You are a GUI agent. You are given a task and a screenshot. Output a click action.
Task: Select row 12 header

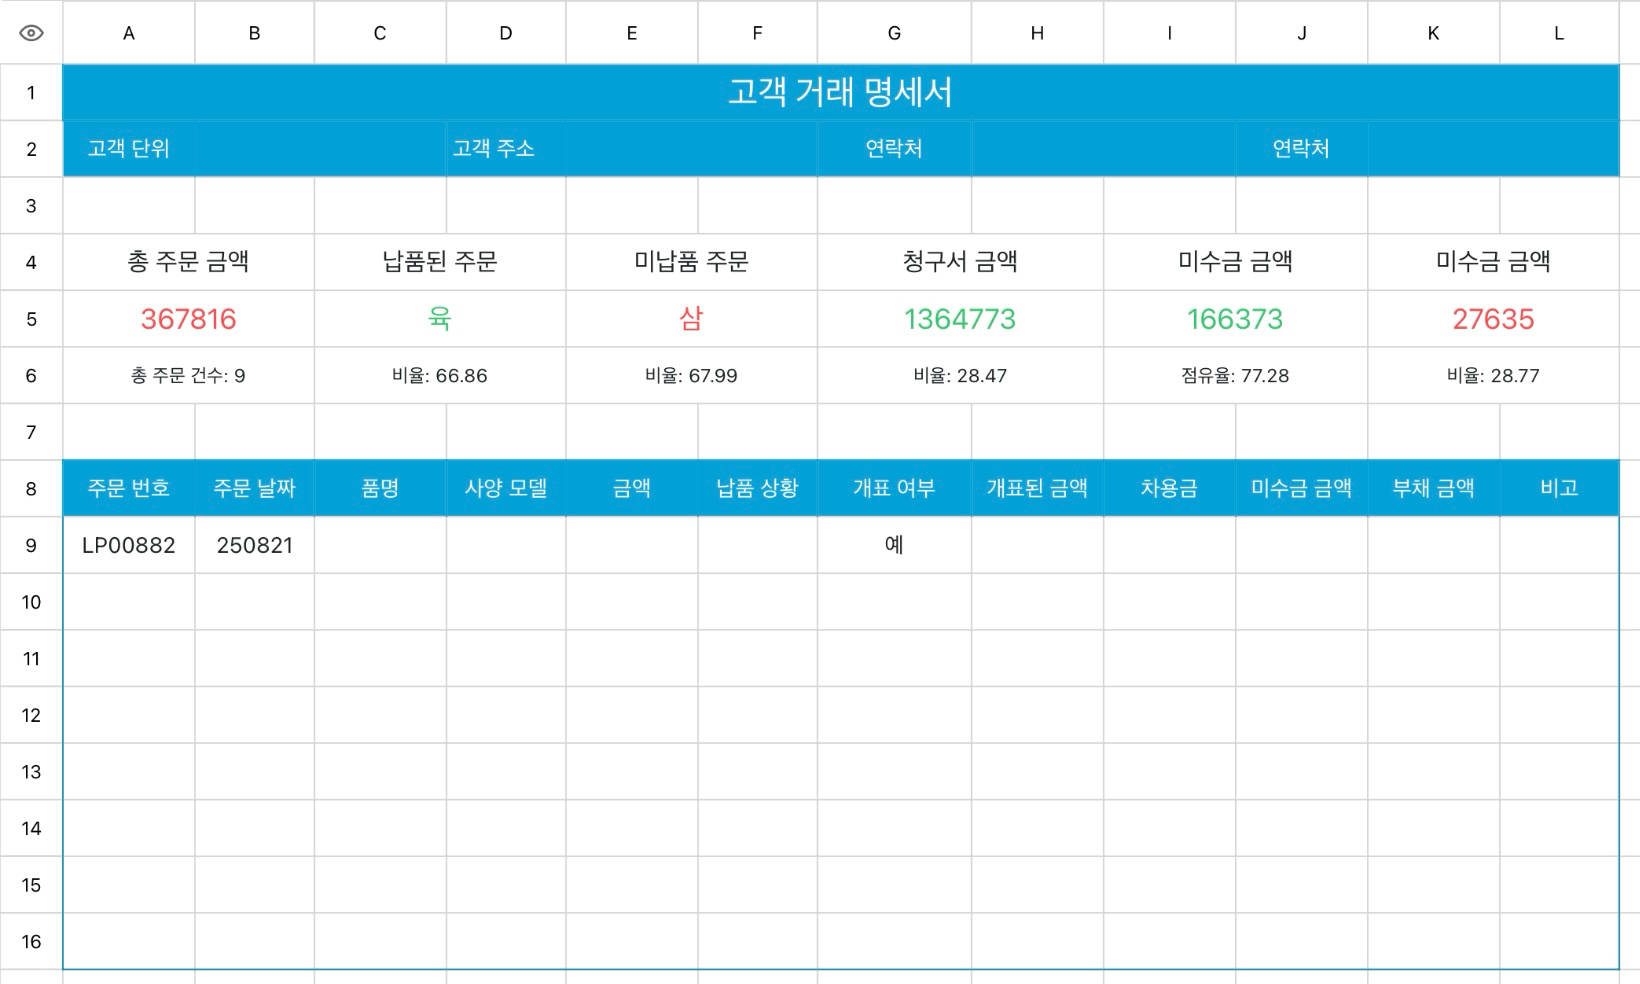click(x=31, y=715)
